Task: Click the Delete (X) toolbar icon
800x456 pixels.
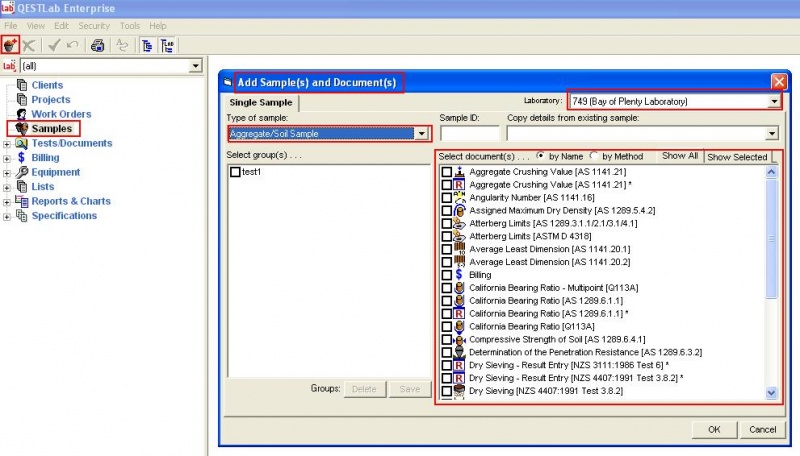Action: [x=29, y=45]
